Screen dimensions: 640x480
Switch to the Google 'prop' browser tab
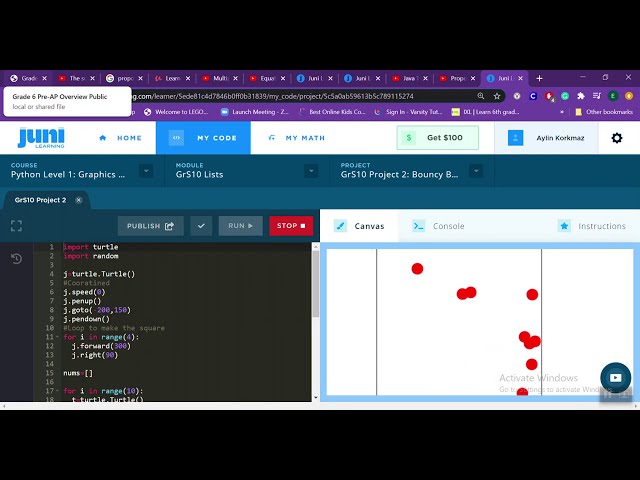tap(124, 78)
